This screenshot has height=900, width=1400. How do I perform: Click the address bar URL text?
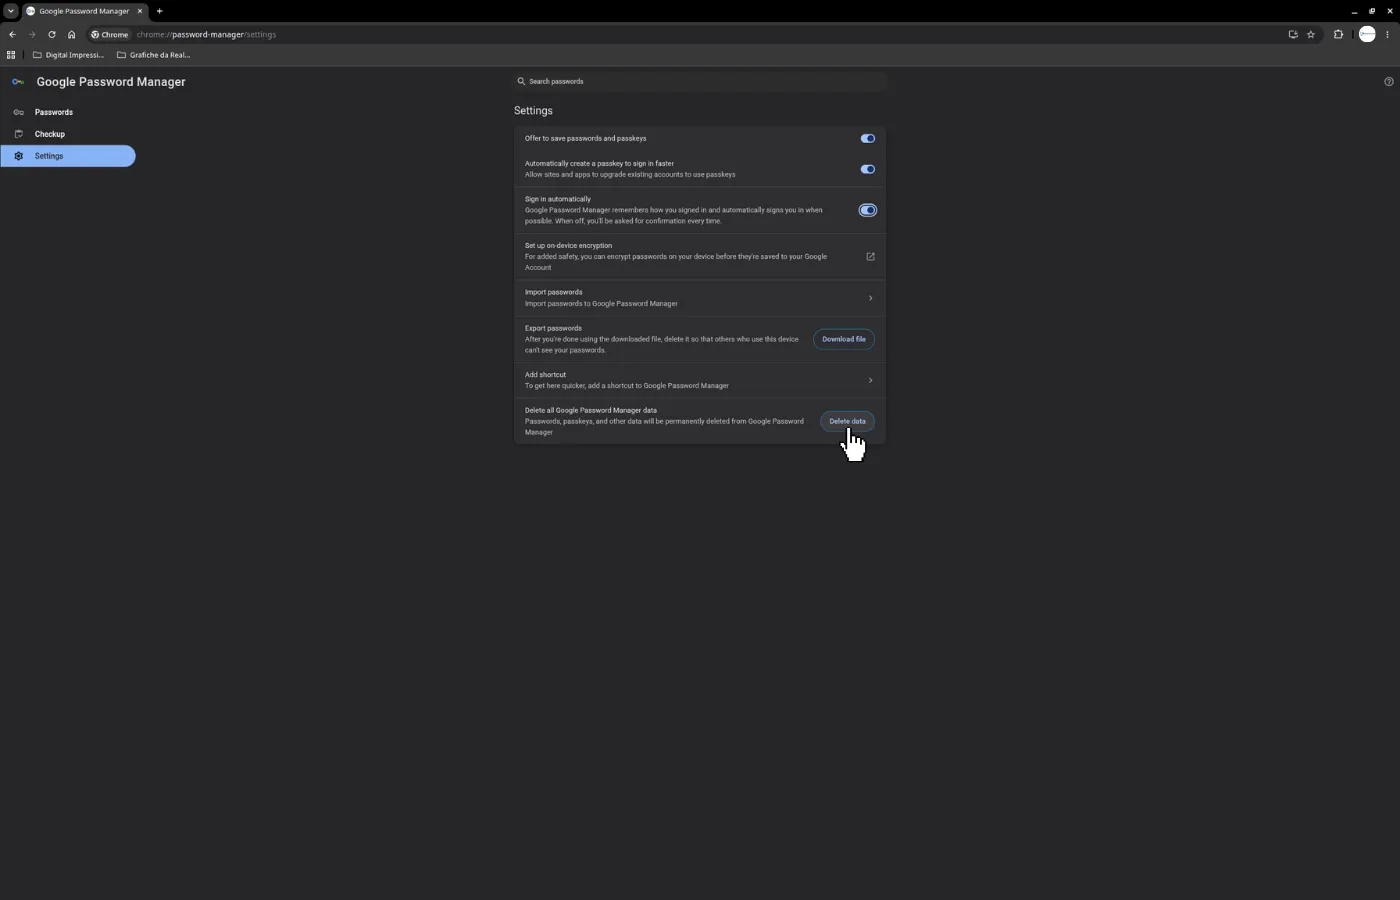206,34
